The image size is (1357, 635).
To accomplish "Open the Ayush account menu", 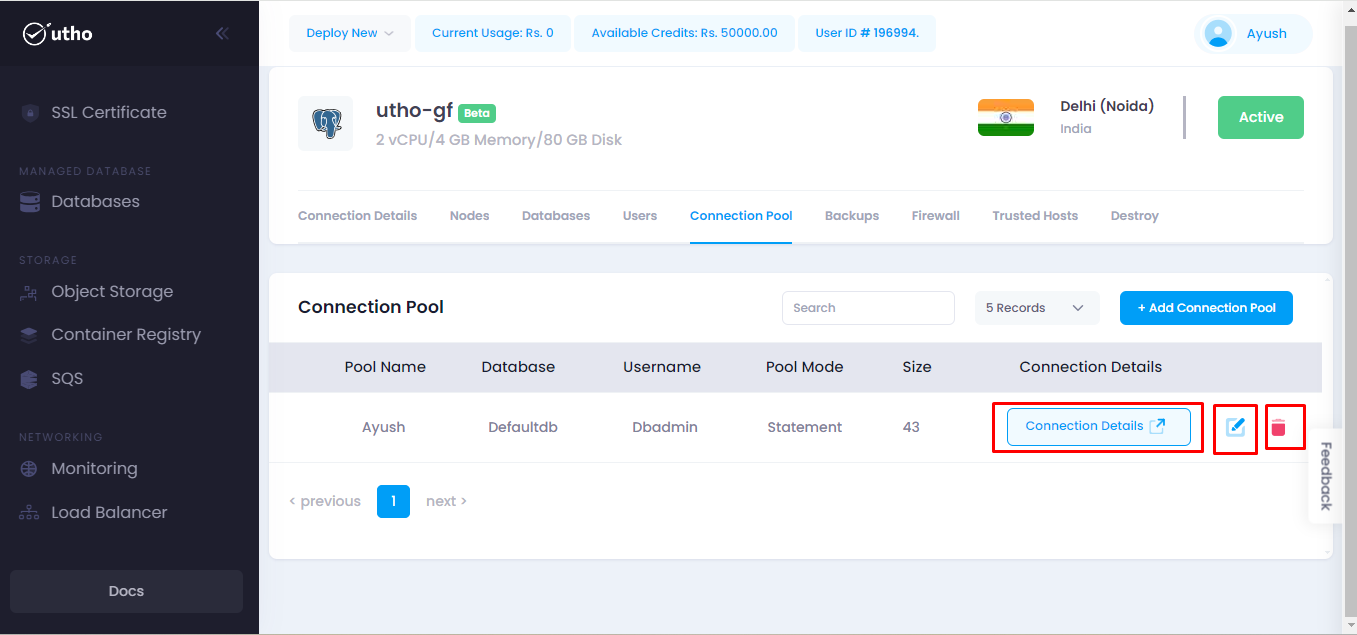I will [x=1253, y=34].
